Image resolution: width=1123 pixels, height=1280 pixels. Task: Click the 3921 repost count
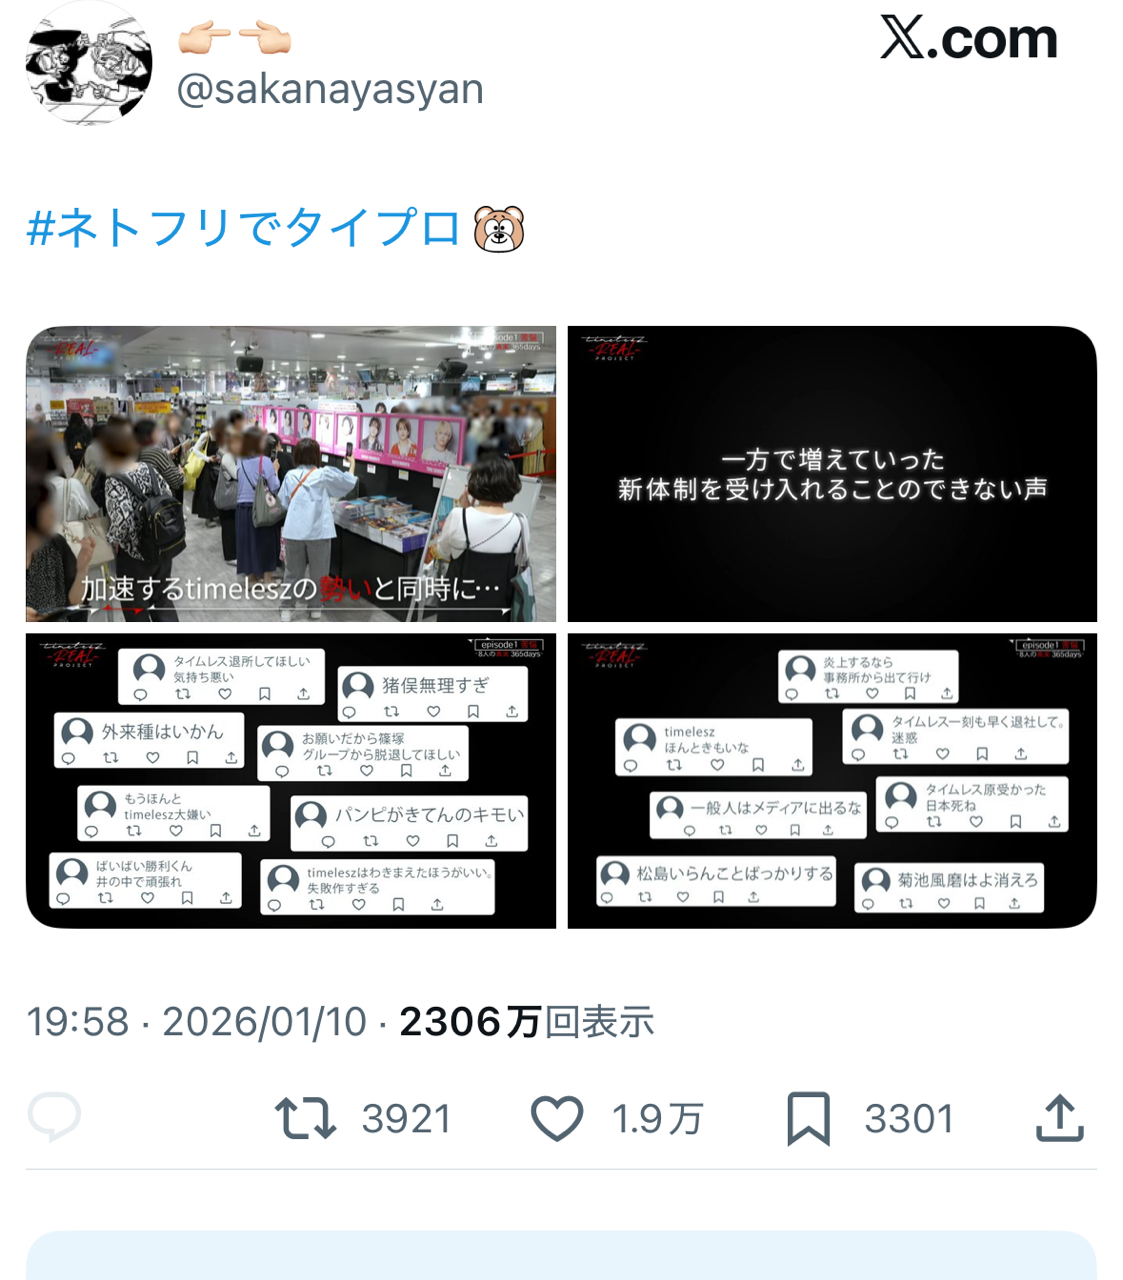[407, 1119]
